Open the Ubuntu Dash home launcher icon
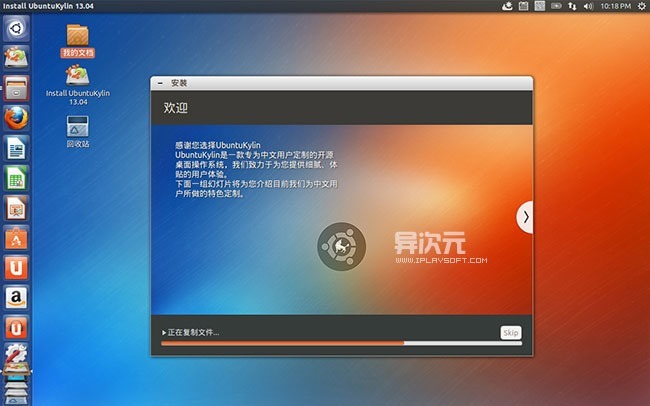The image size is (650, 406). [x=16, y=29]
